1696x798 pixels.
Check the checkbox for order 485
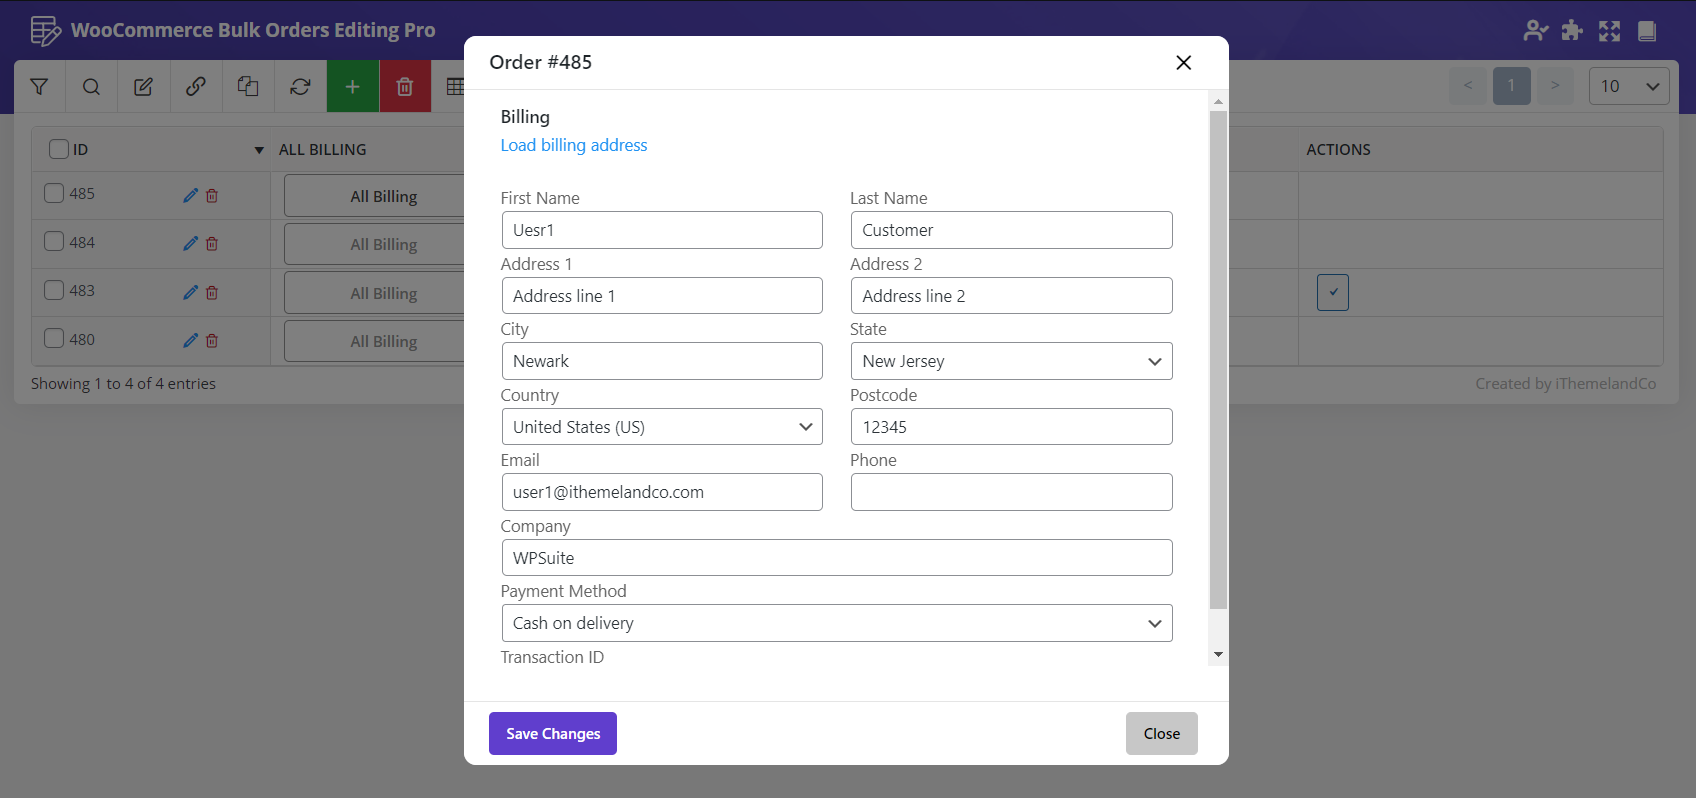[54, 193]
